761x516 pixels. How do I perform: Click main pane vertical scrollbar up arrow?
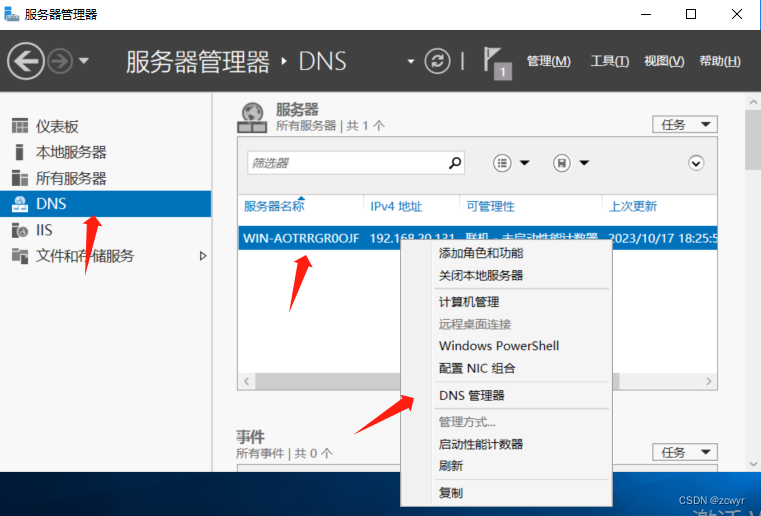(753, 102)
